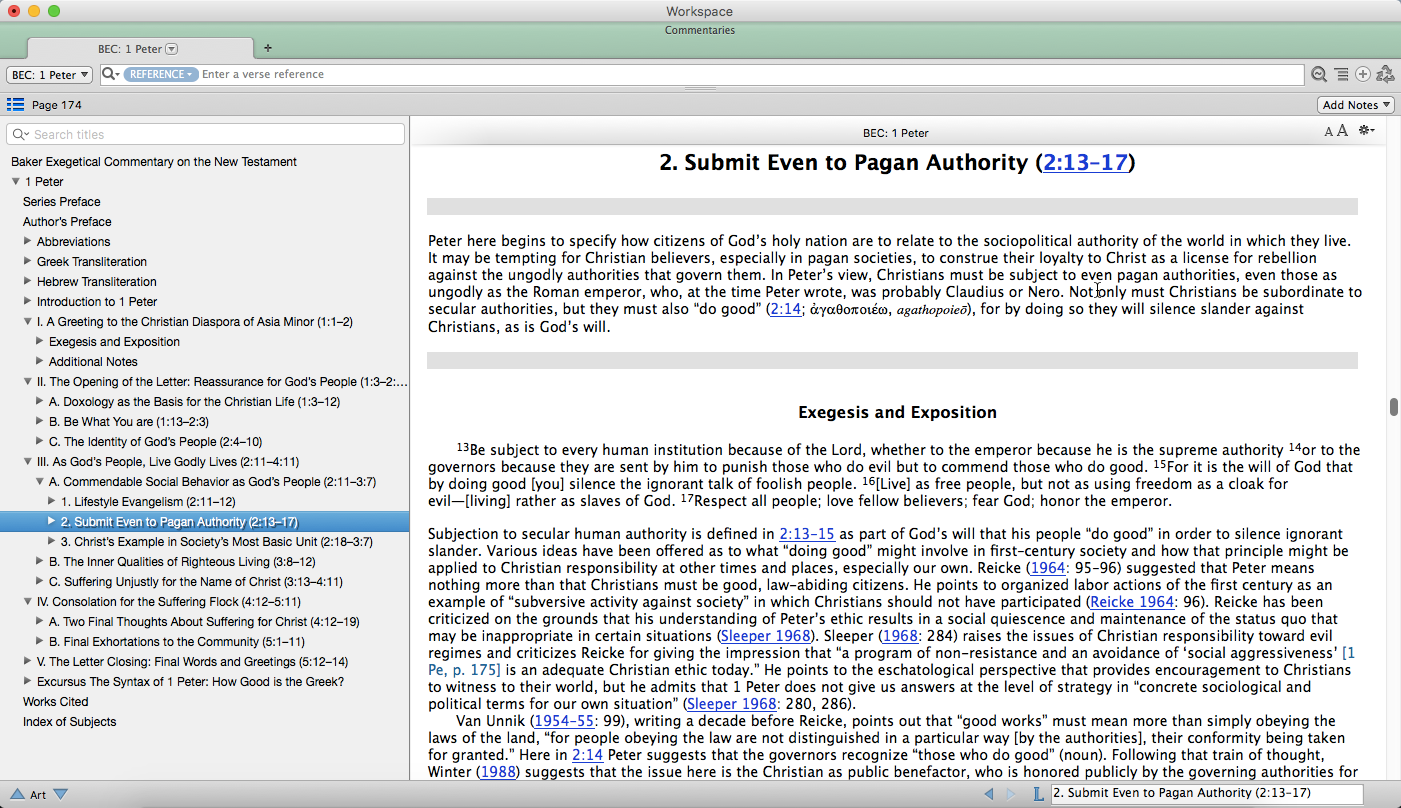
Task: Open the REFERENCE search type dropdown
Action: tap(161, 74)
